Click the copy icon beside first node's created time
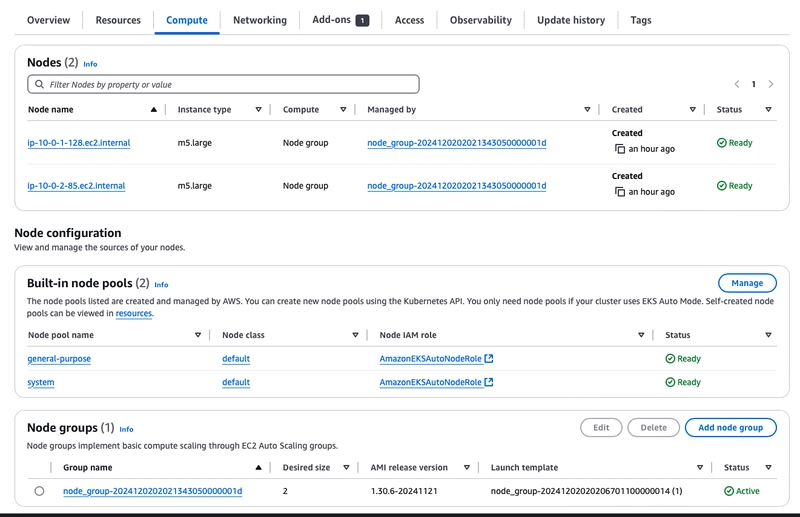The width and height of the screenshot is (800, 517). [x=620, y=149]
